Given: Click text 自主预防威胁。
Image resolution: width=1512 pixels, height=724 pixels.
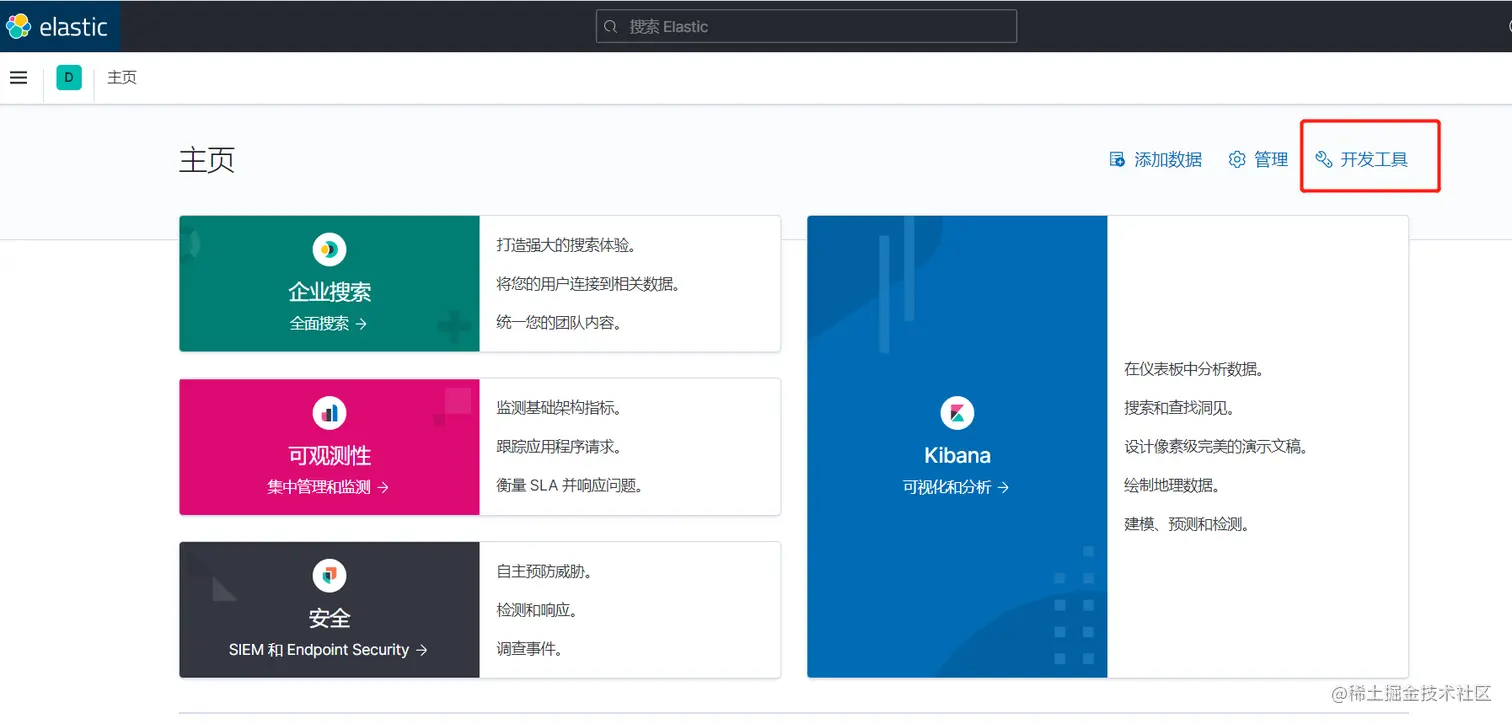Looking at the screenshot, I should 545,571.
